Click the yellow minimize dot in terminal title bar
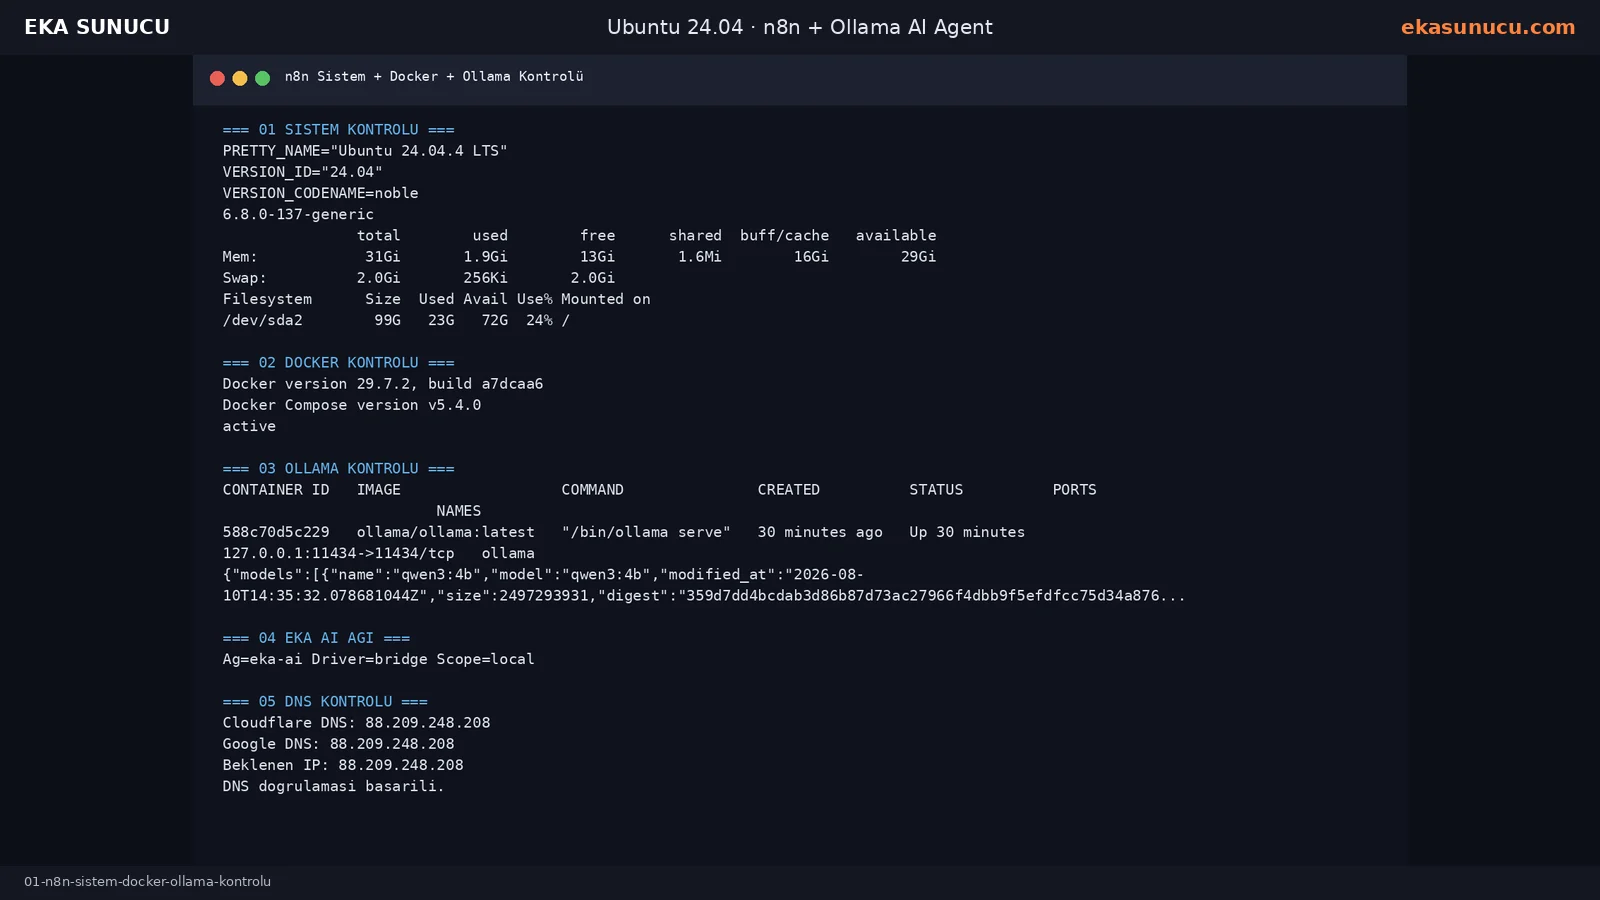The image size is (1600, 900). 240,78
